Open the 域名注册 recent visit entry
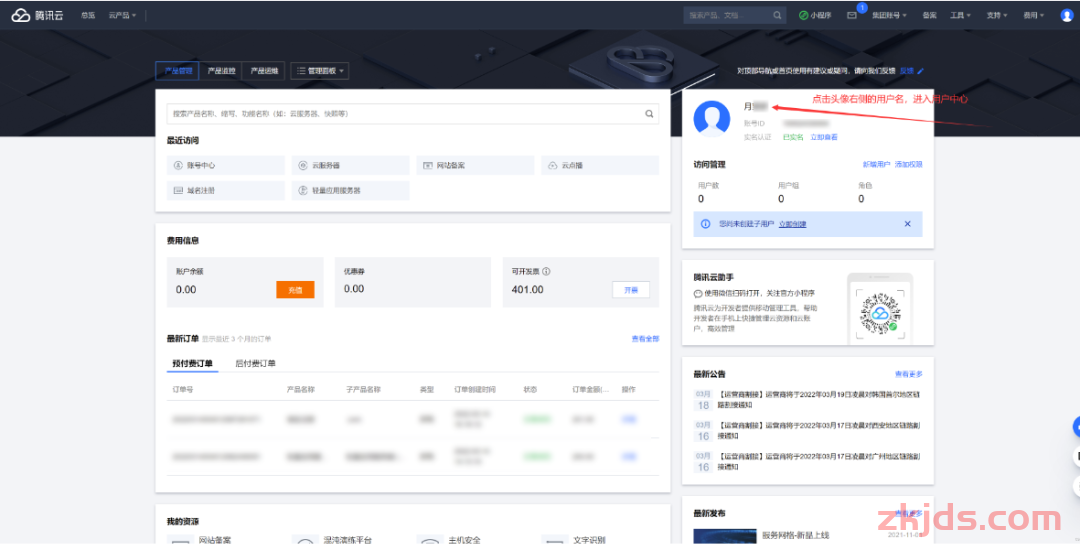 tap(226, 191)
